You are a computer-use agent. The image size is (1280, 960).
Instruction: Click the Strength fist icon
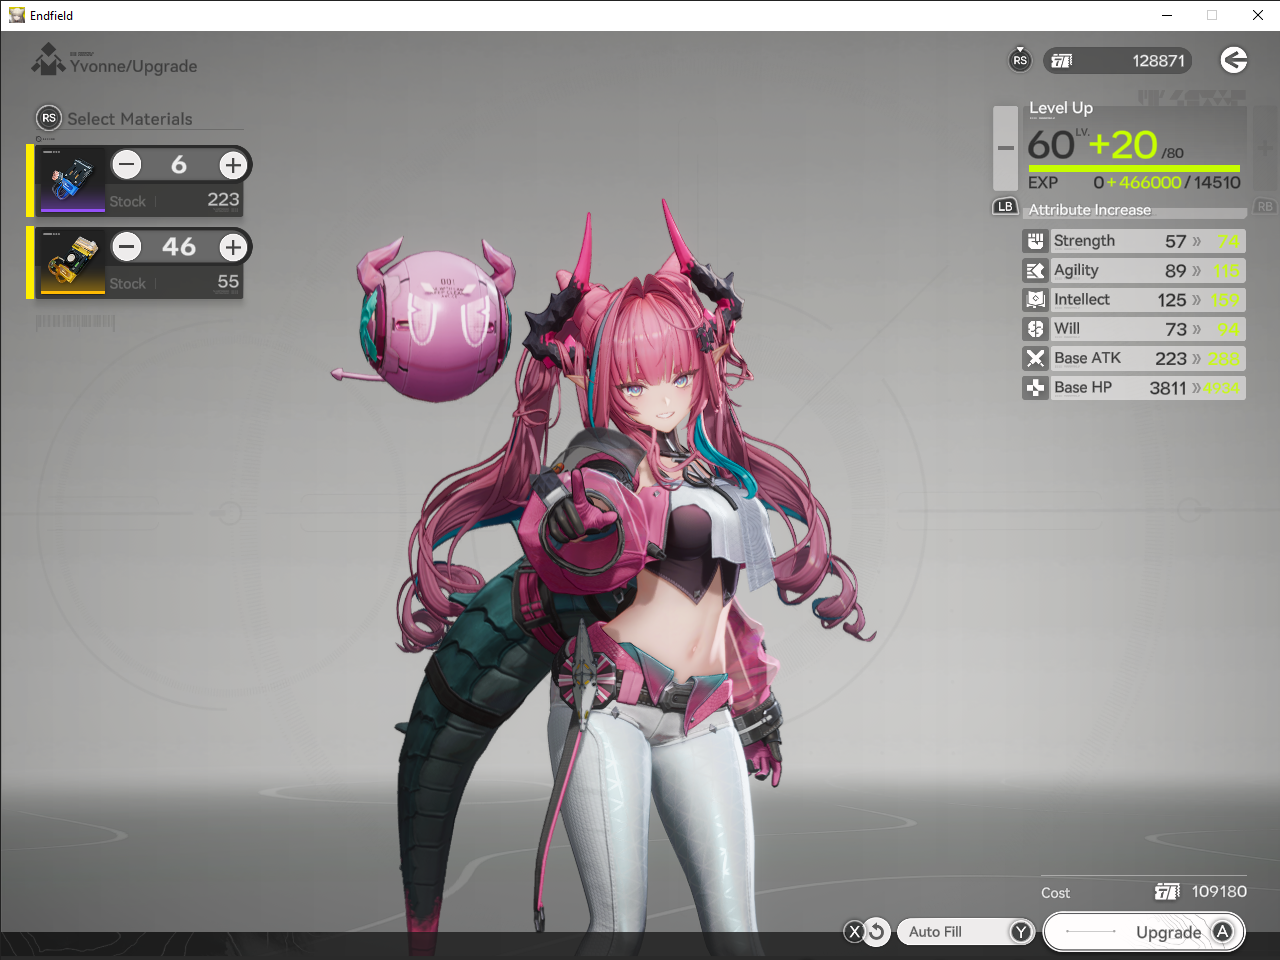tap(1035, 241)
